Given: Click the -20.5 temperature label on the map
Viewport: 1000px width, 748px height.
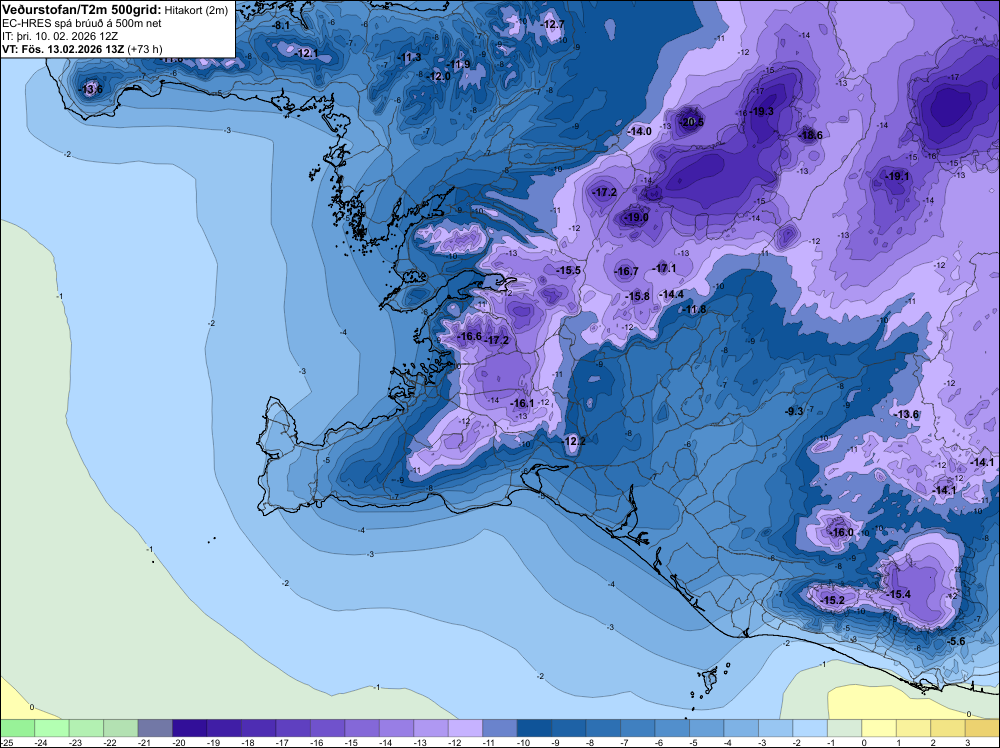Looking at the screenshot, I should point(691,122).
